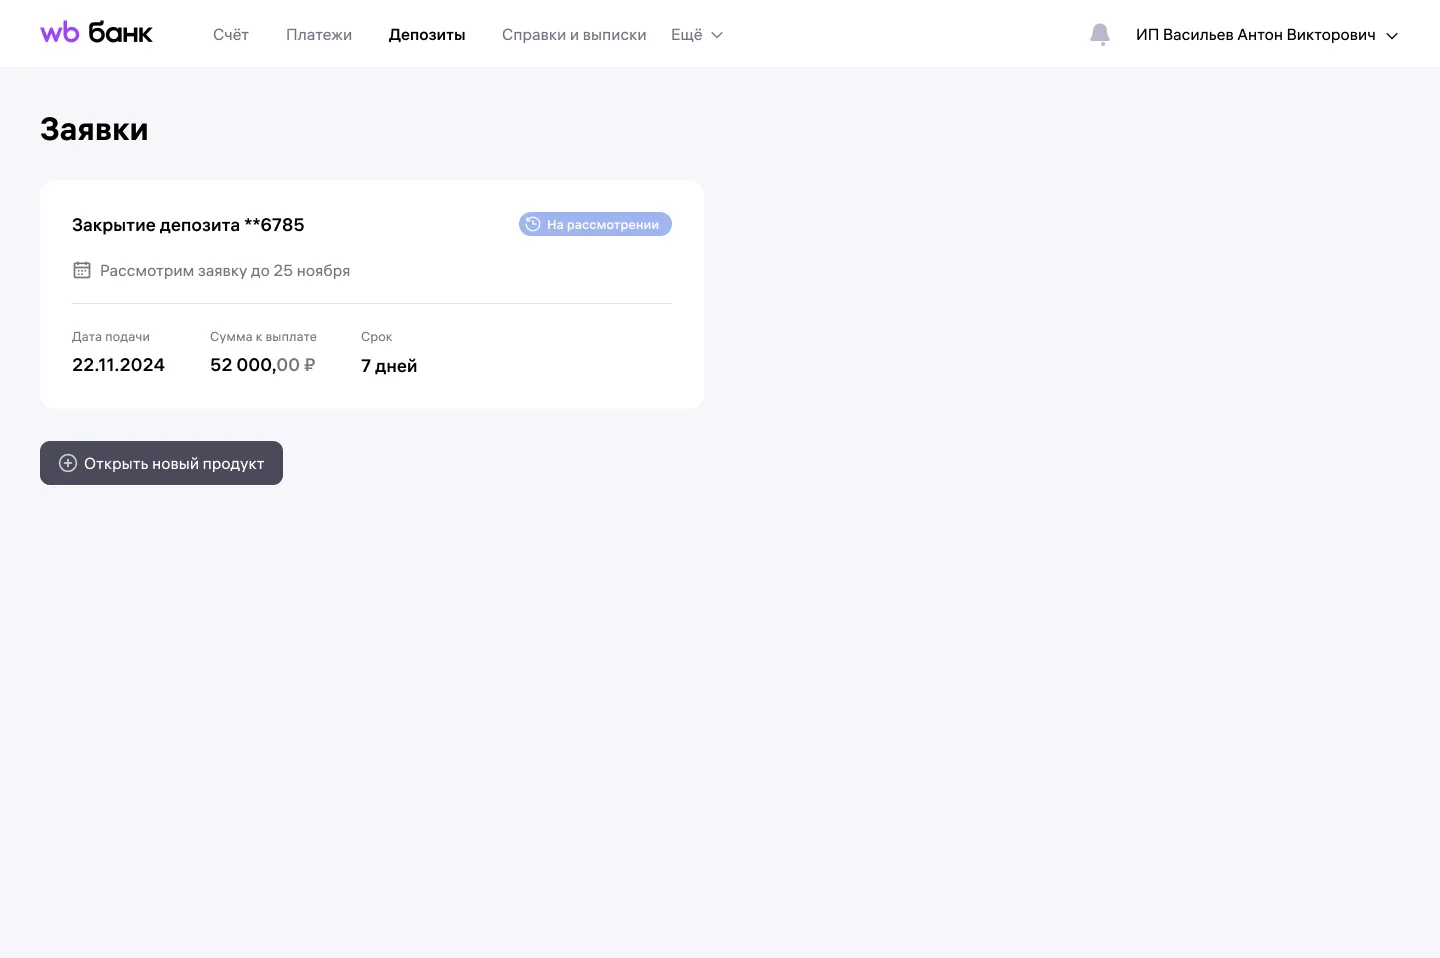Click the plus icon on the new product button
1440x958 pixels.
point(68,463)
